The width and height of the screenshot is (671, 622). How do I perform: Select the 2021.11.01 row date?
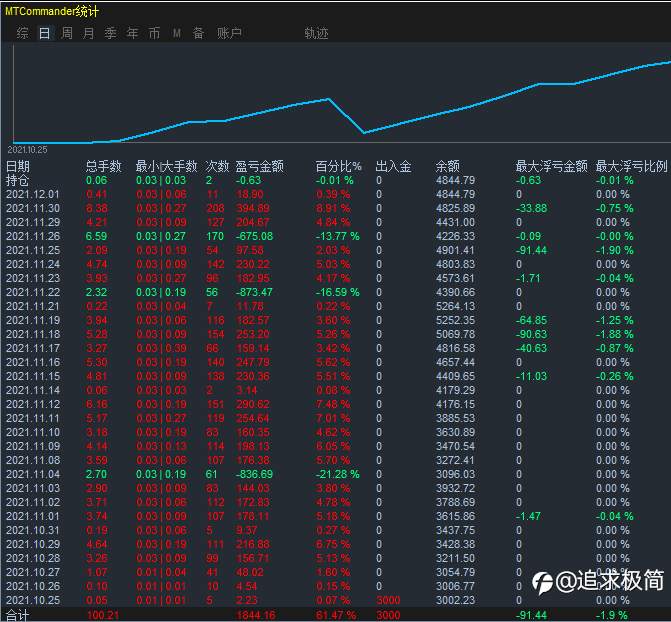pos(33,516)
